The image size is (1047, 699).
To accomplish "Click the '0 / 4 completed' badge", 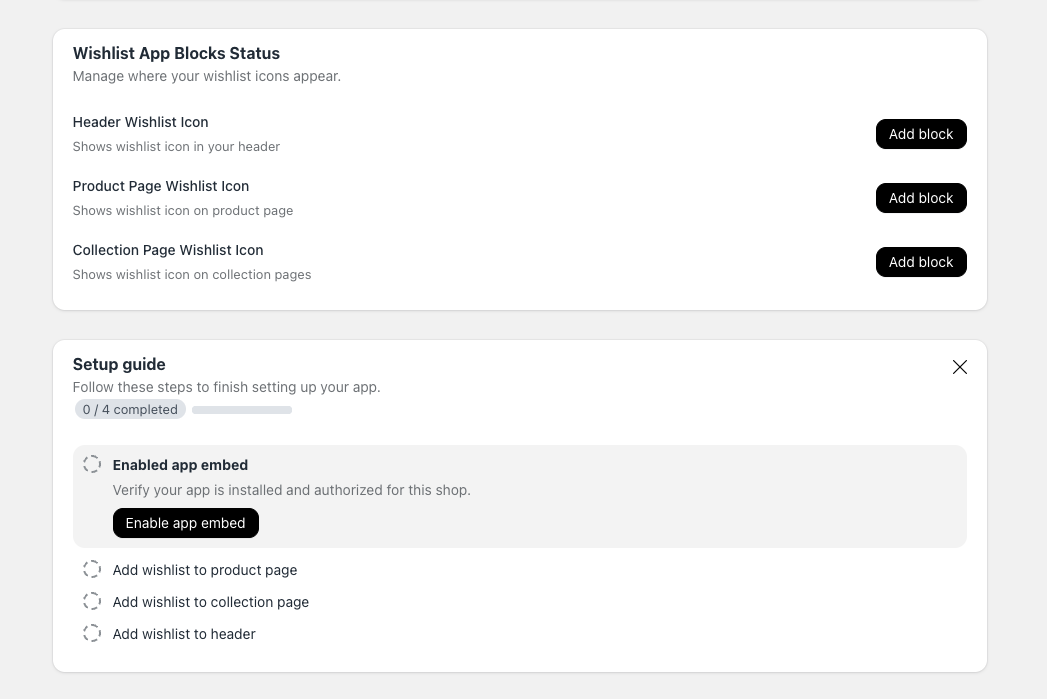I will click(x=130, y=410).
